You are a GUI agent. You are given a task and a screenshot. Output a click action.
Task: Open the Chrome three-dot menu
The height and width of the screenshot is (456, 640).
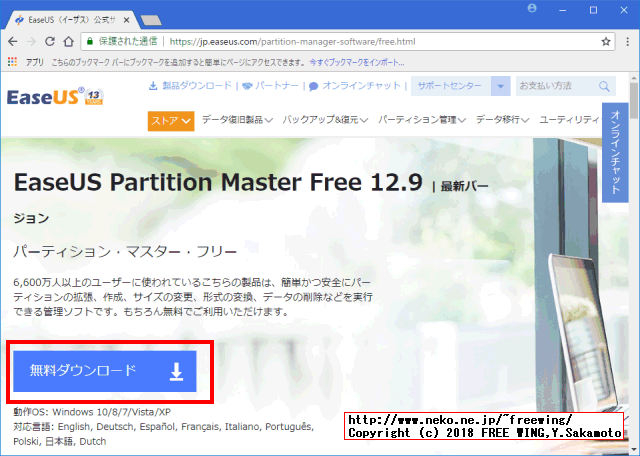628,42
